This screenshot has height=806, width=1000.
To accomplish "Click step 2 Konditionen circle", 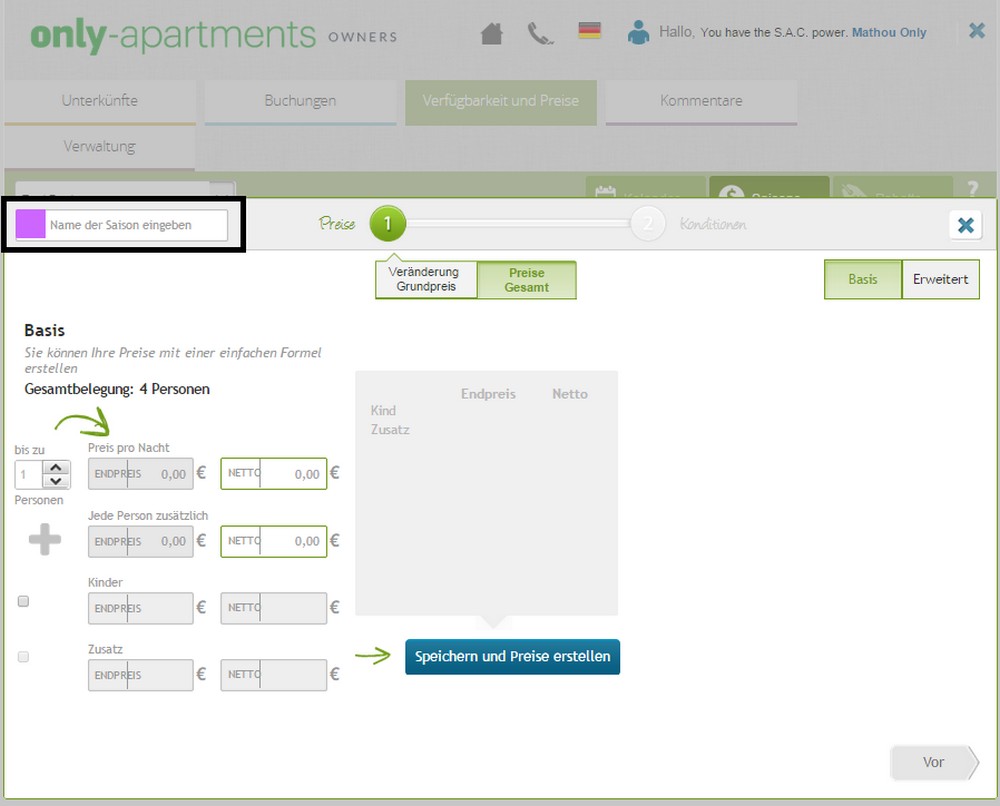I will click(648, 225).
